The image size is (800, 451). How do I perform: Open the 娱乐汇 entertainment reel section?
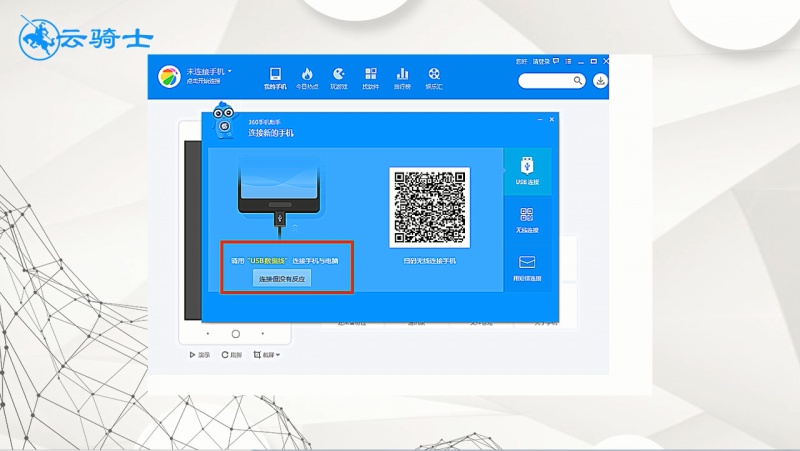point(434,79)
